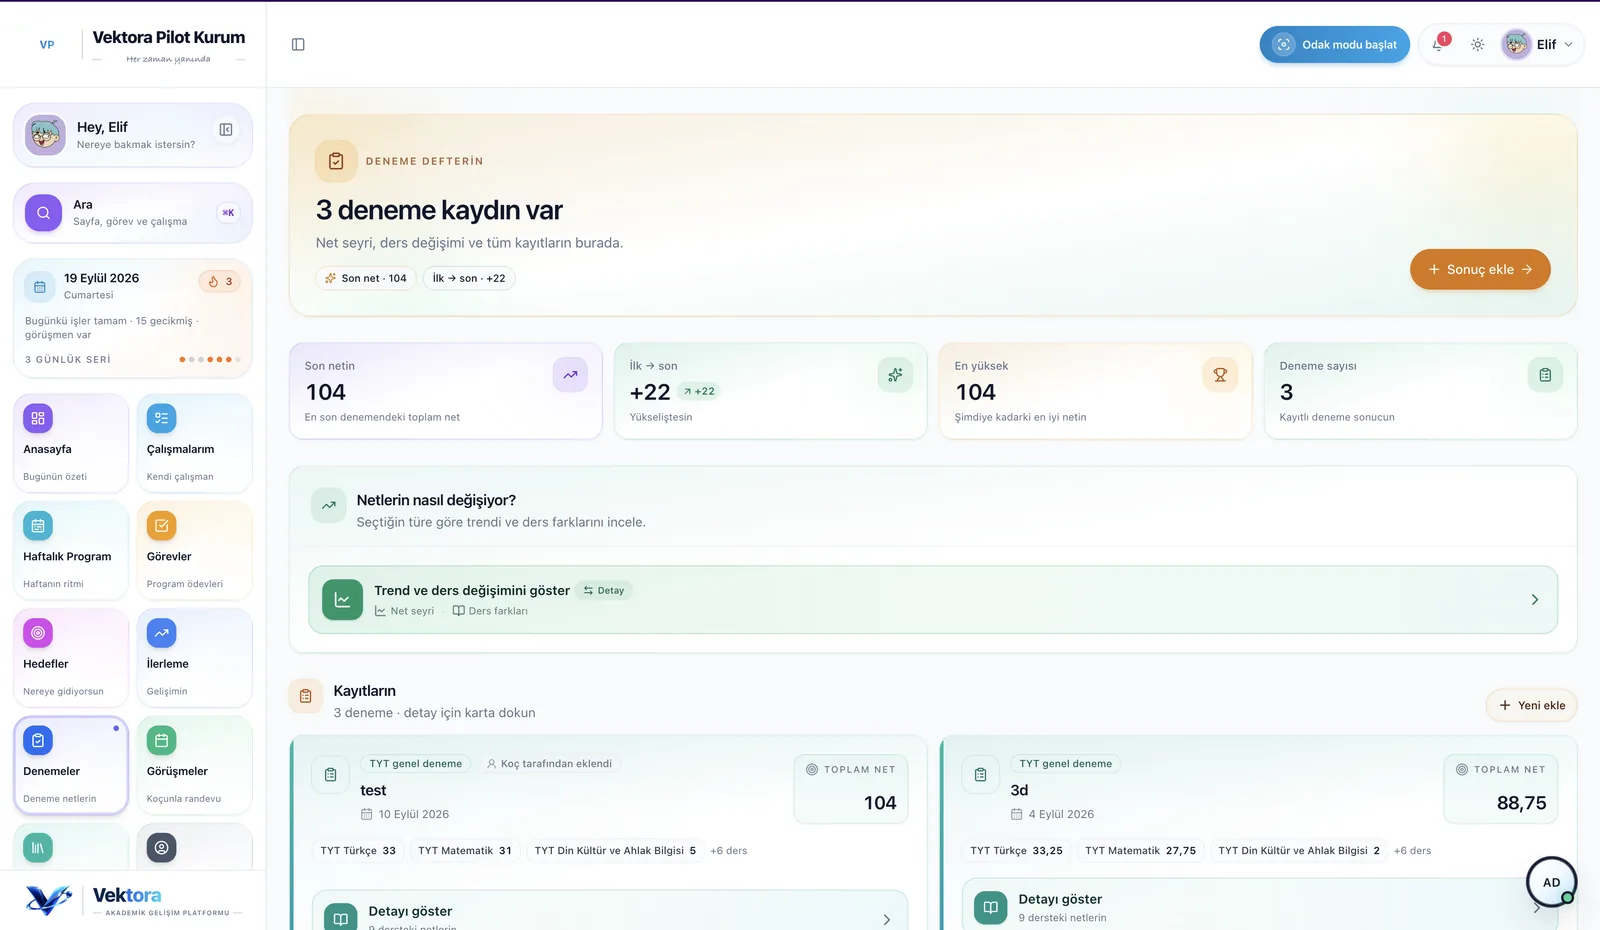1600x930 pixels.
Task: Click the Son net · 104 chip
Action: pos(366,278)
